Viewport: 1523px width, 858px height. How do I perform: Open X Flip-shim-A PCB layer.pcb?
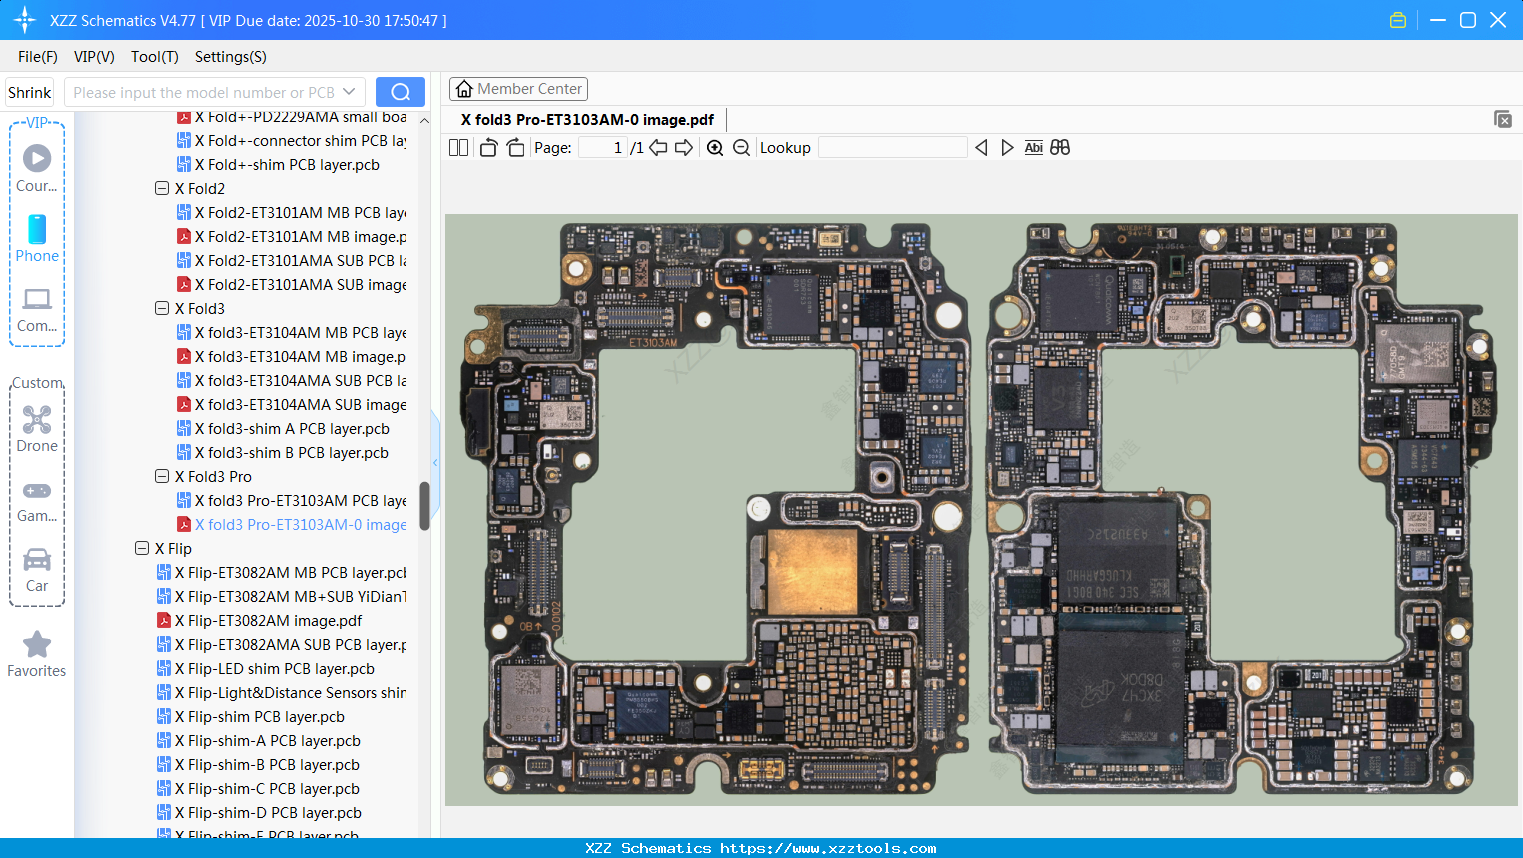pyautogui.click(x=259, y=740)
